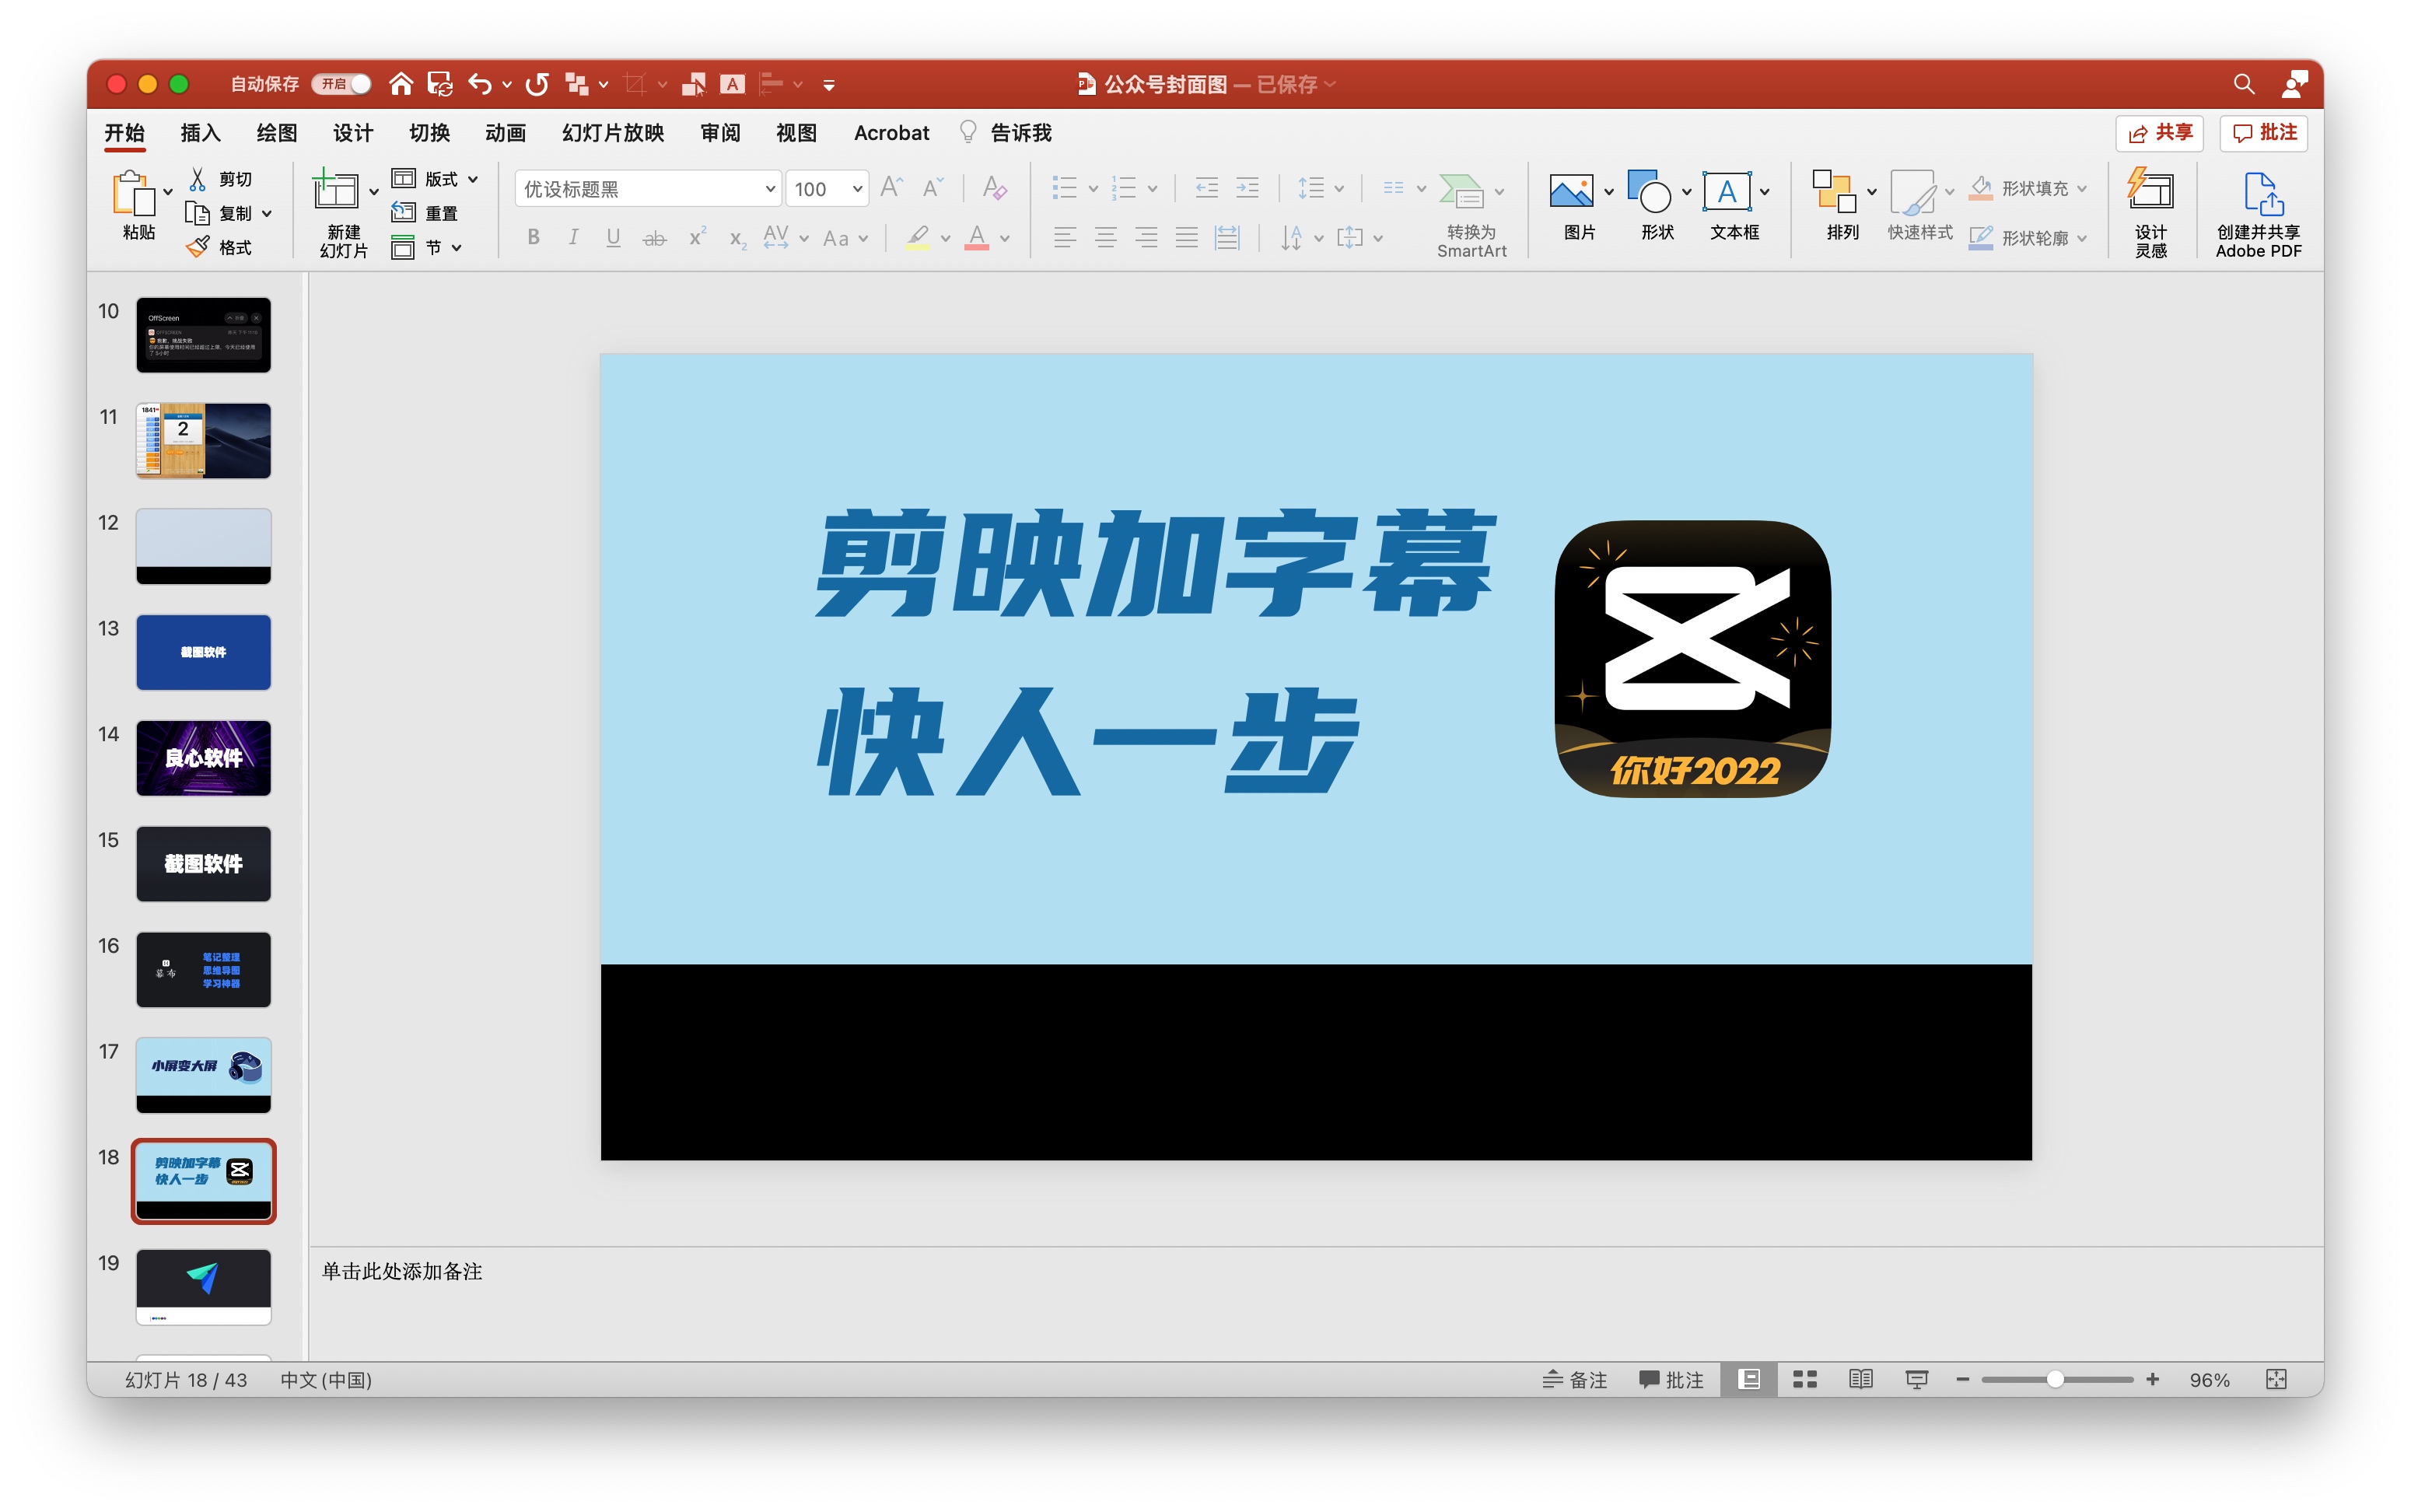Click the 批注 Comments button top right

pos(2264,133)
